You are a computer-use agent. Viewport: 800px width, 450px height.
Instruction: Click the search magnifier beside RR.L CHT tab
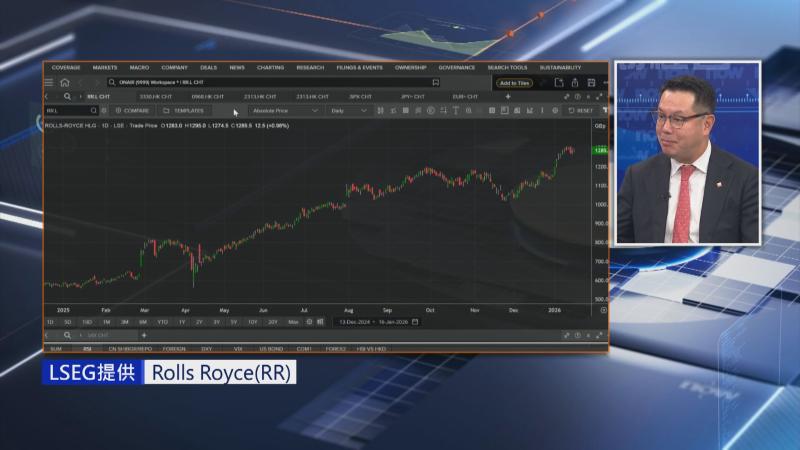click(66, 97)
